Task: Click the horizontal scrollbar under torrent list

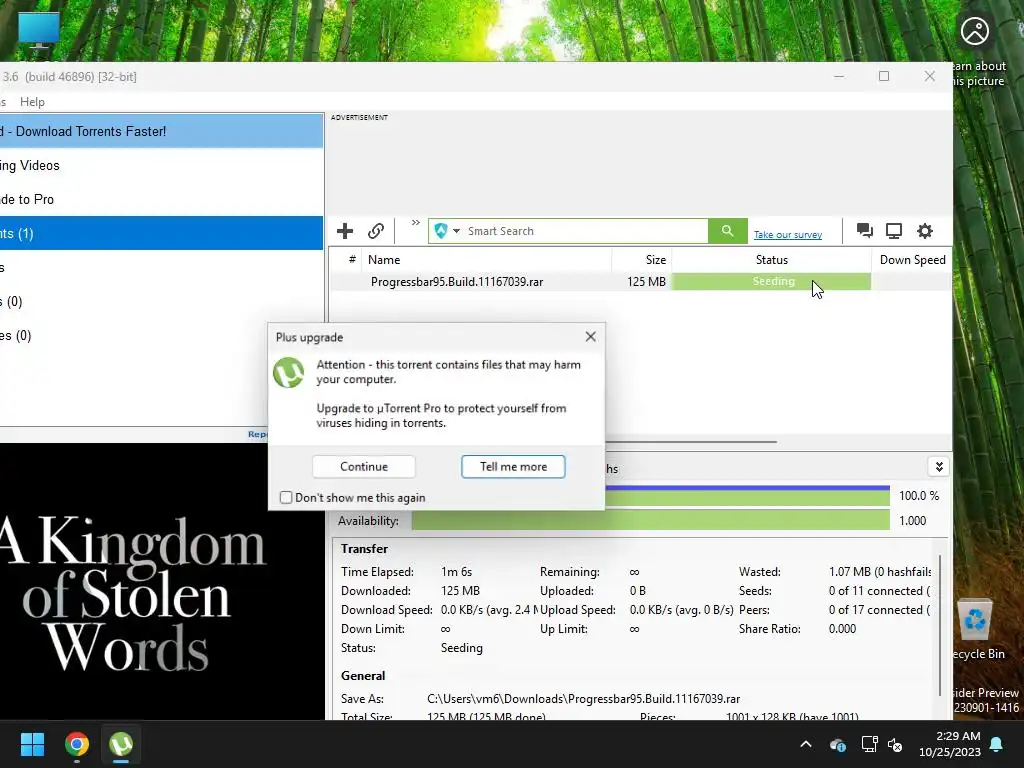Action: 691,441
